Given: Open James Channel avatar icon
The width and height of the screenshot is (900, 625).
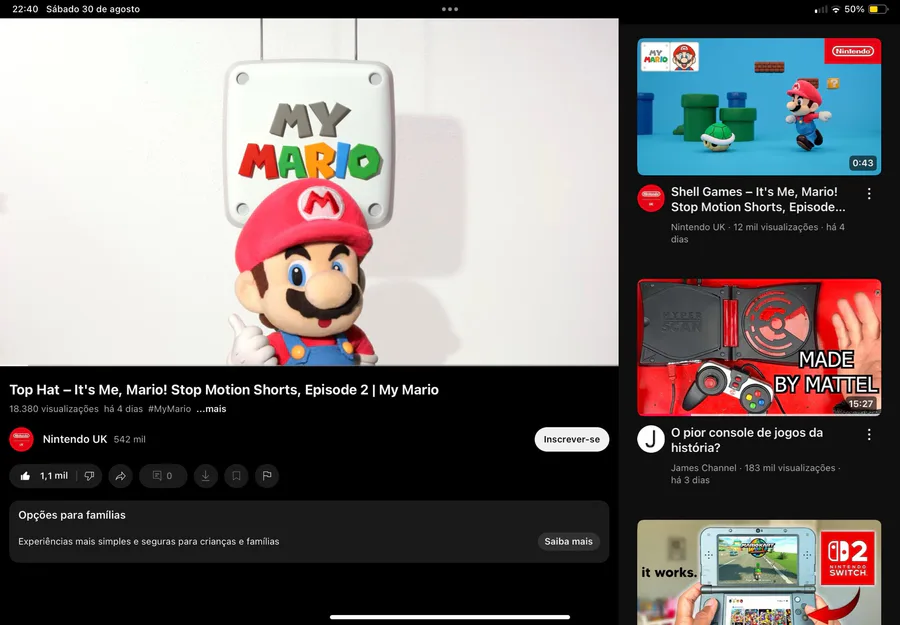Looking at the screenshot, I should point(651,440).
